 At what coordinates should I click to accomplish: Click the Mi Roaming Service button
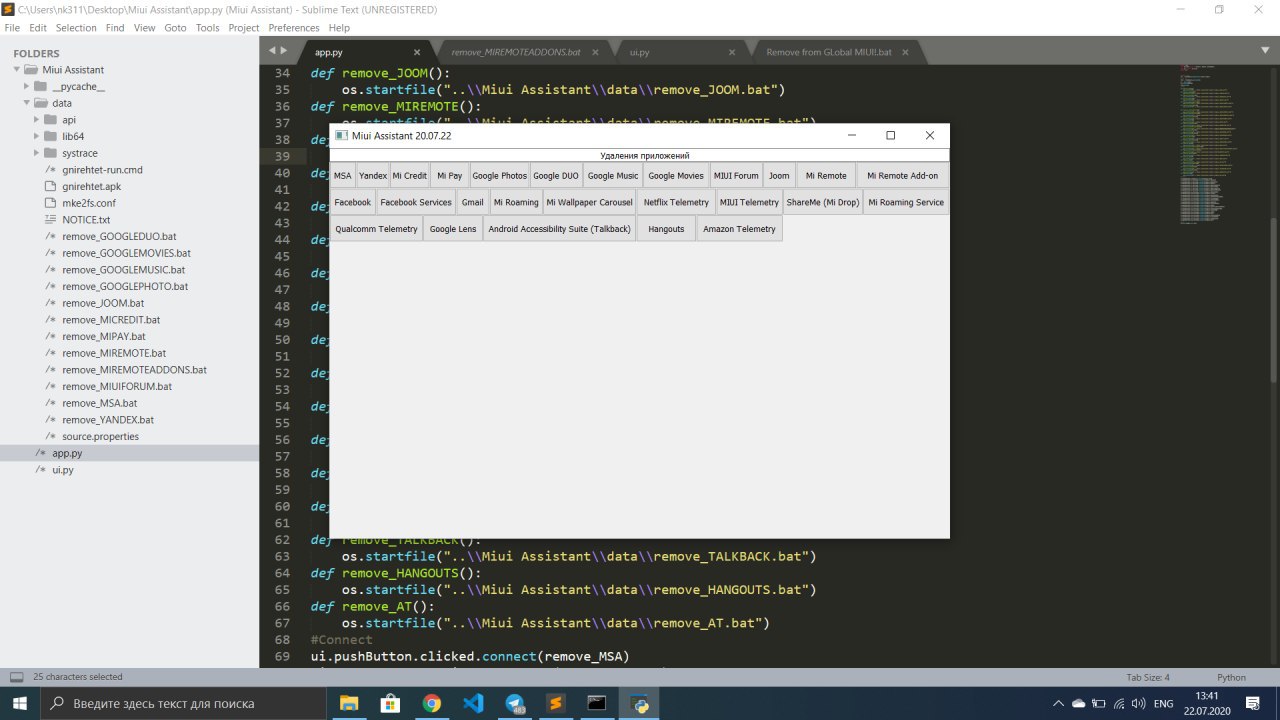point(906,202)
